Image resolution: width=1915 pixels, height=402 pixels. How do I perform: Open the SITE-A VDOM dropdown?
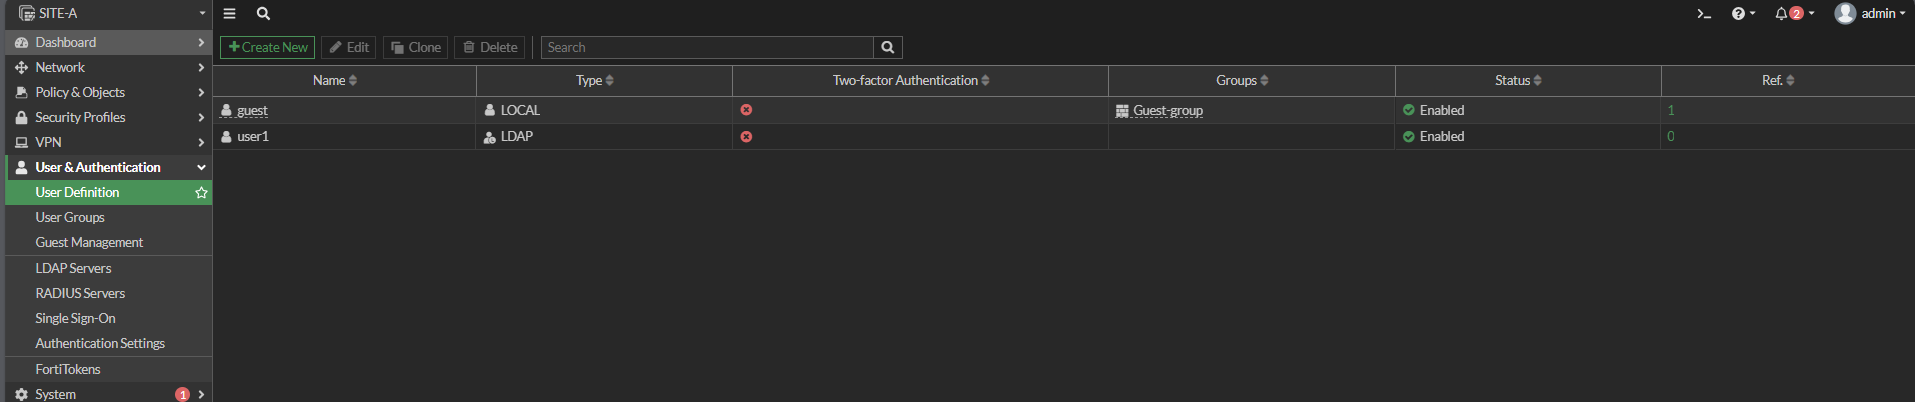pos(108,14)
